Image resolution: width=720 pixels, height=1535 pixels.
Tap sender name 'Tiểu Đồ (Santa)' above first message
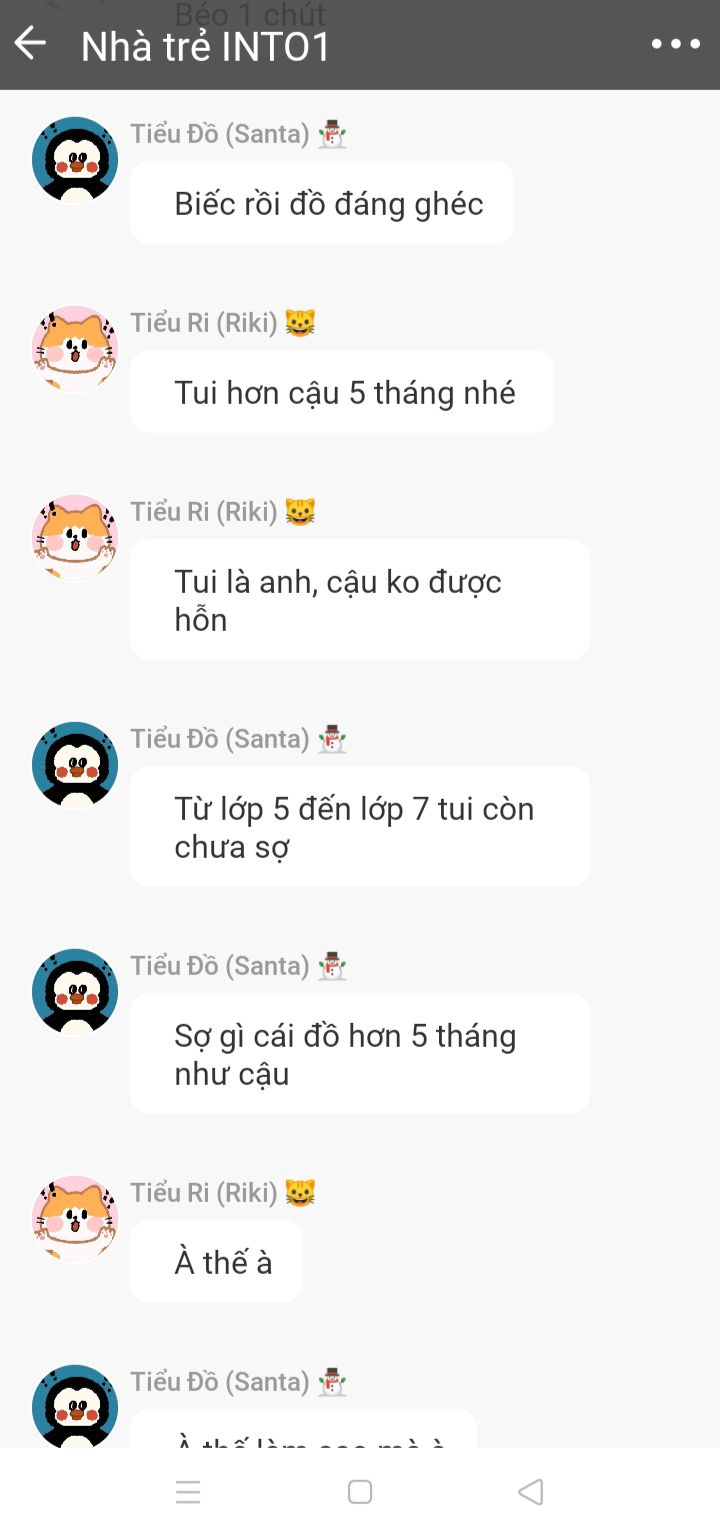220,134
